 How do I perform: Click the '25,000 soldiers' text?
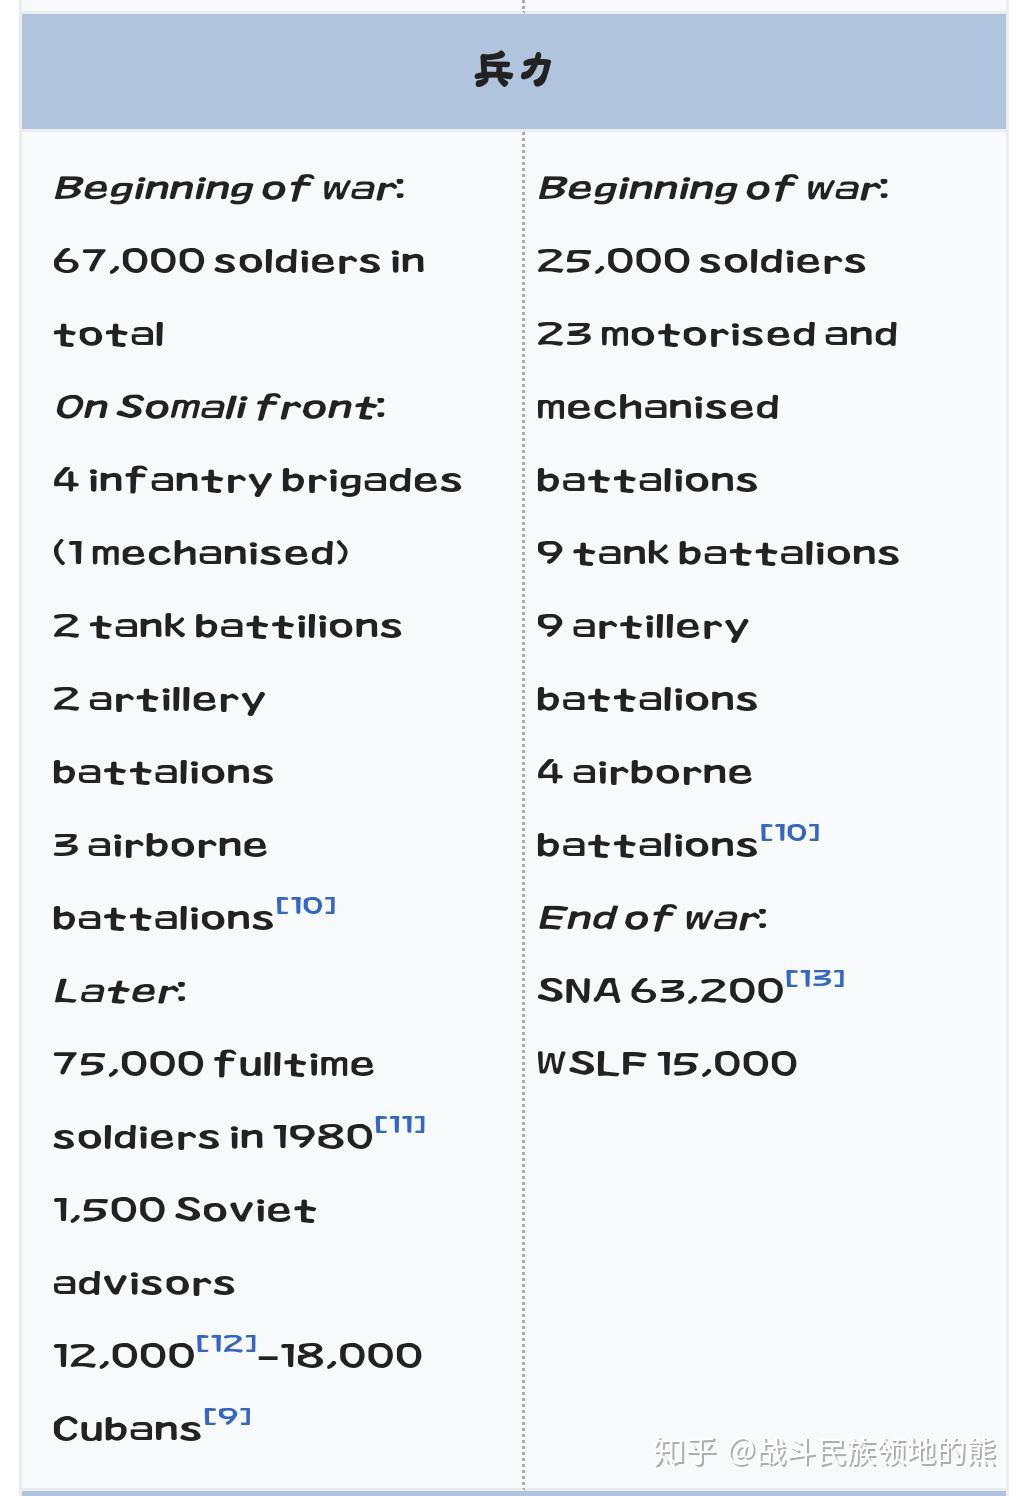pos(701,261)
